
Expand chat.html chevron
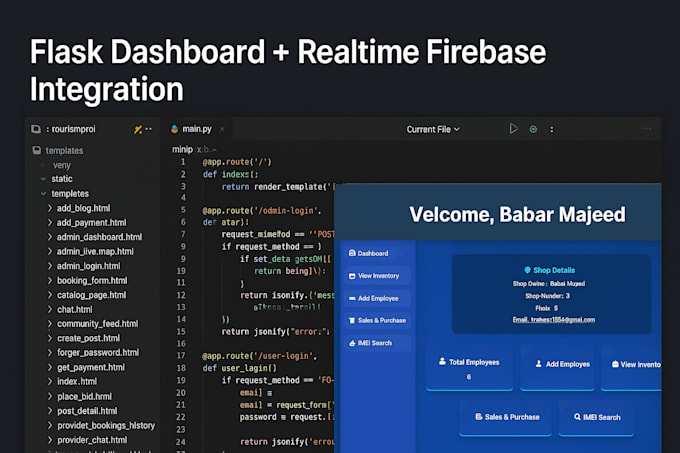click(49, 309)
